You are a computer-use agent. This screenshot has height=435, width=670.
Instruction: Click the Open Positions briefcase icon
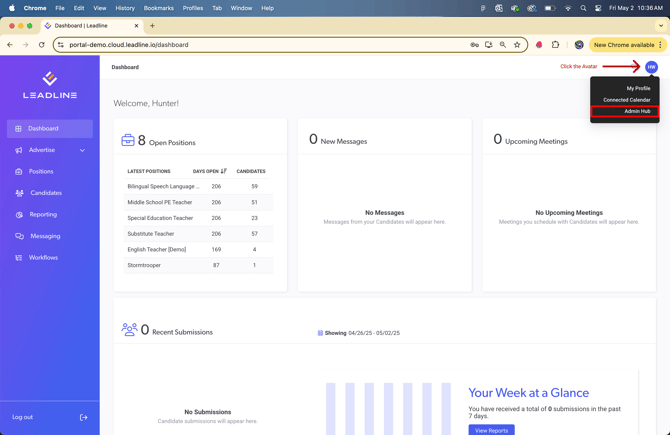point(128,140)
